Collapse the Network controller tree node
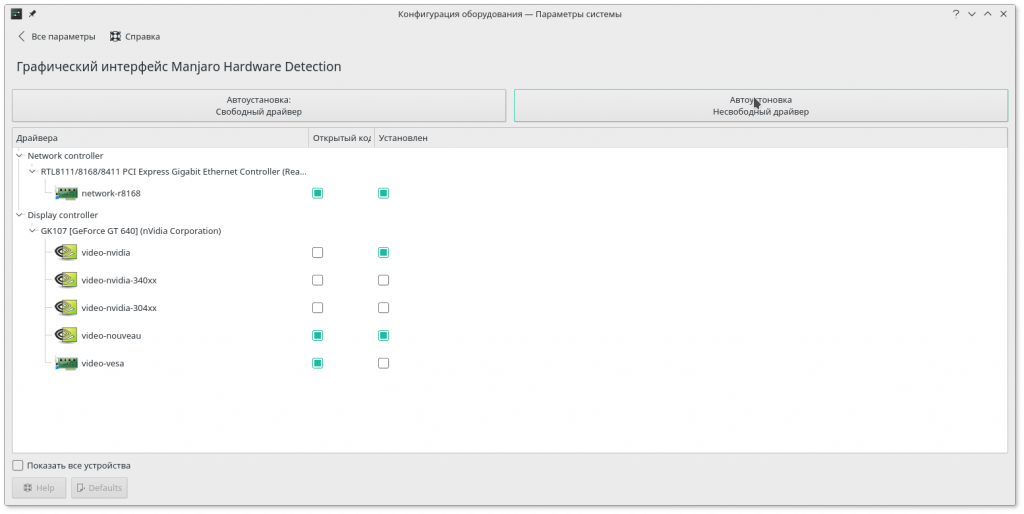The image size is (1024, 514). (x=20, y=155)
